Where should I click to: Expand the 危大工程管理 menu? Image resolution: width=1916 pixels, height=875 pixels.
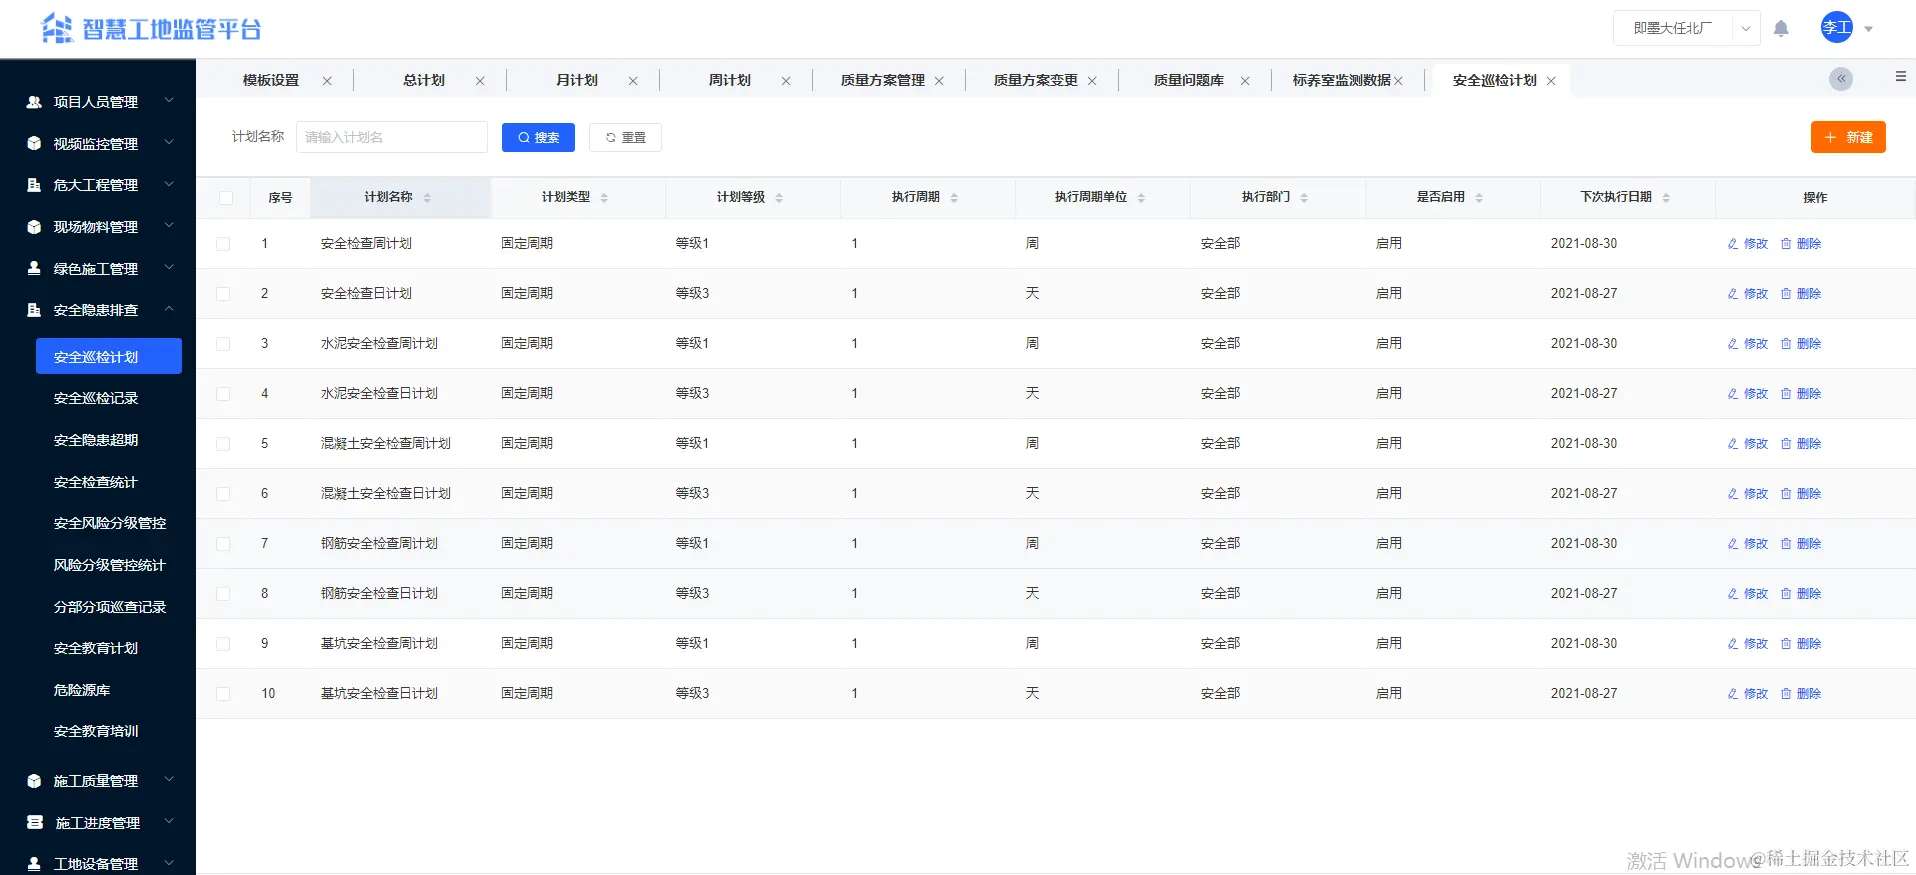point(169,184)
